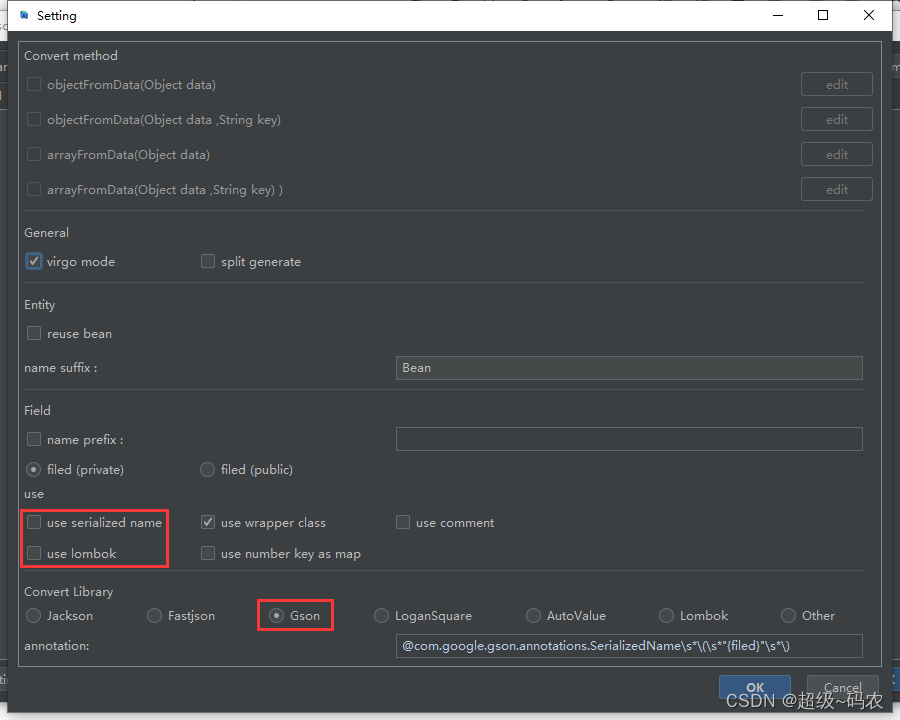
Task: Enable use serialized name
Action: pos(33,522)
